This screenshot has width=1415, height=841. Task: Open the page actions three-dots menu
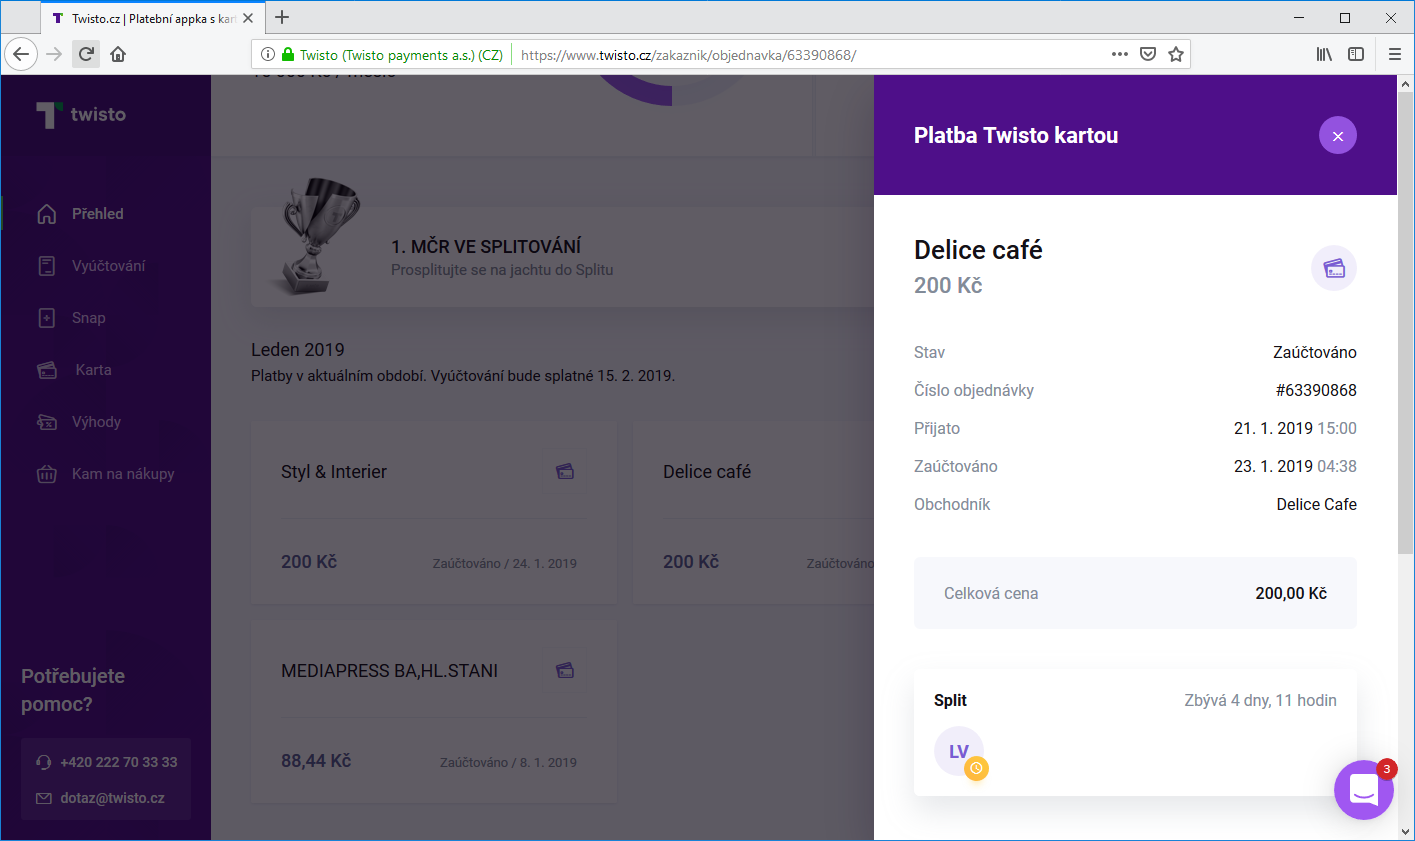coord(1120,54)
